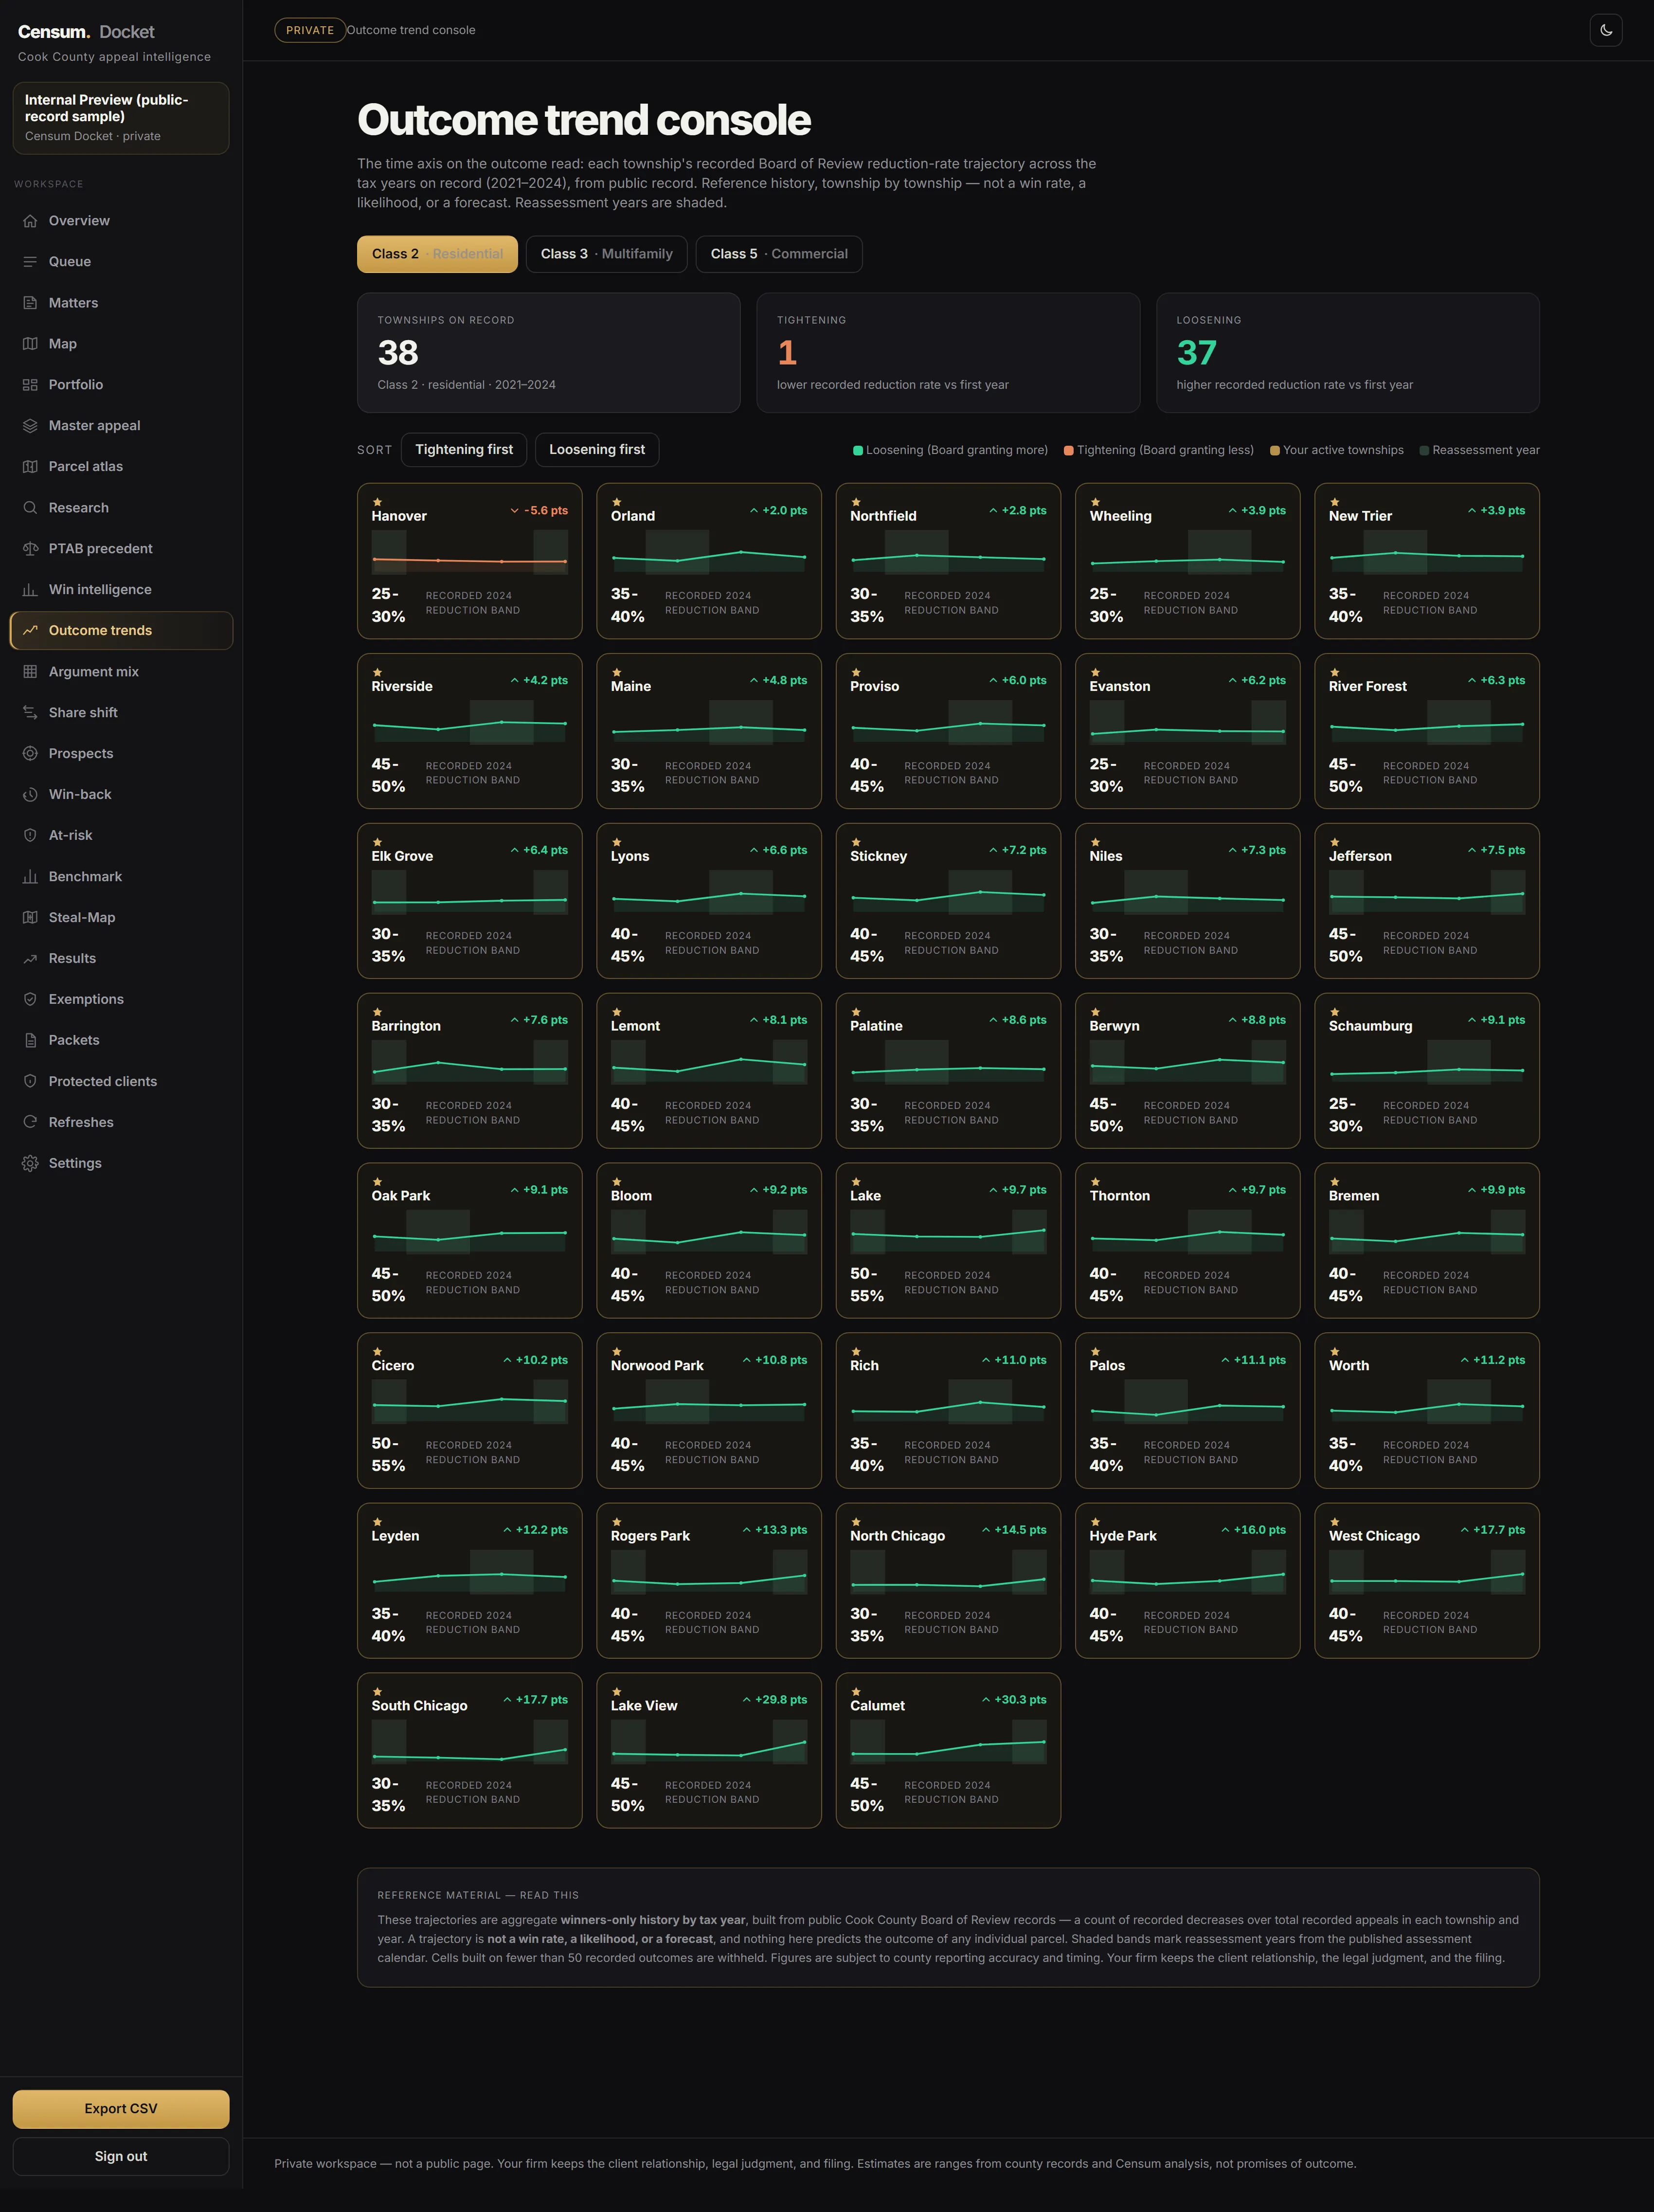Click the North Chicago trend sparkline

948,1572
